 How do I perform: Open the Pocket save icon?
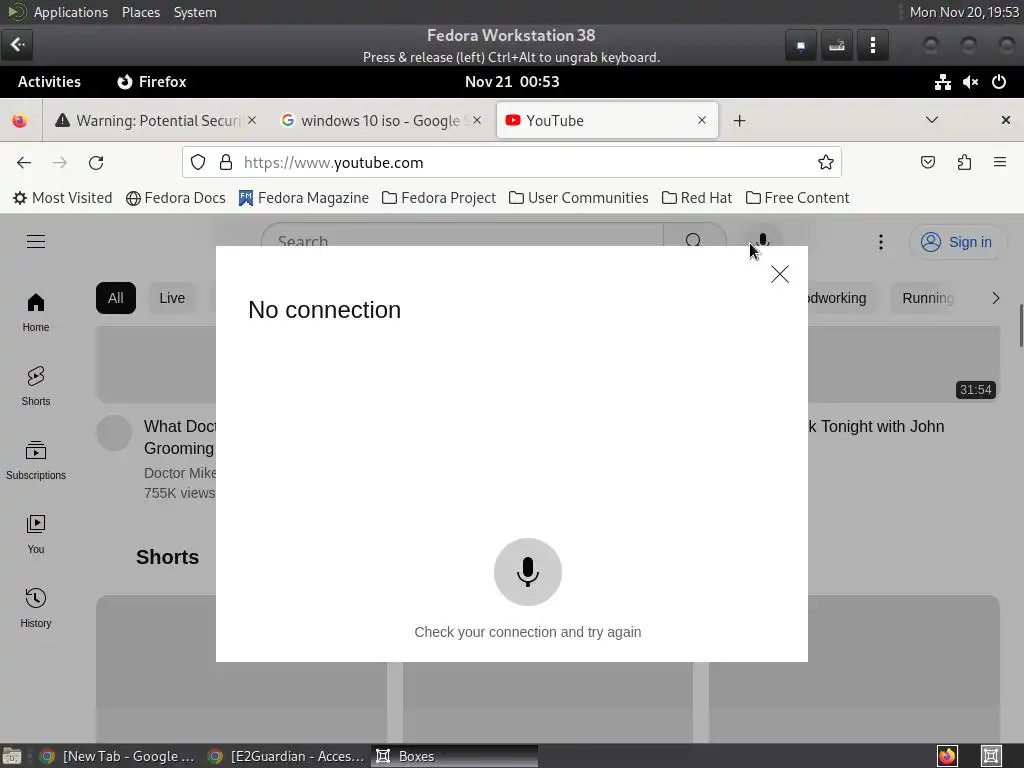click(x=928, y=163)
